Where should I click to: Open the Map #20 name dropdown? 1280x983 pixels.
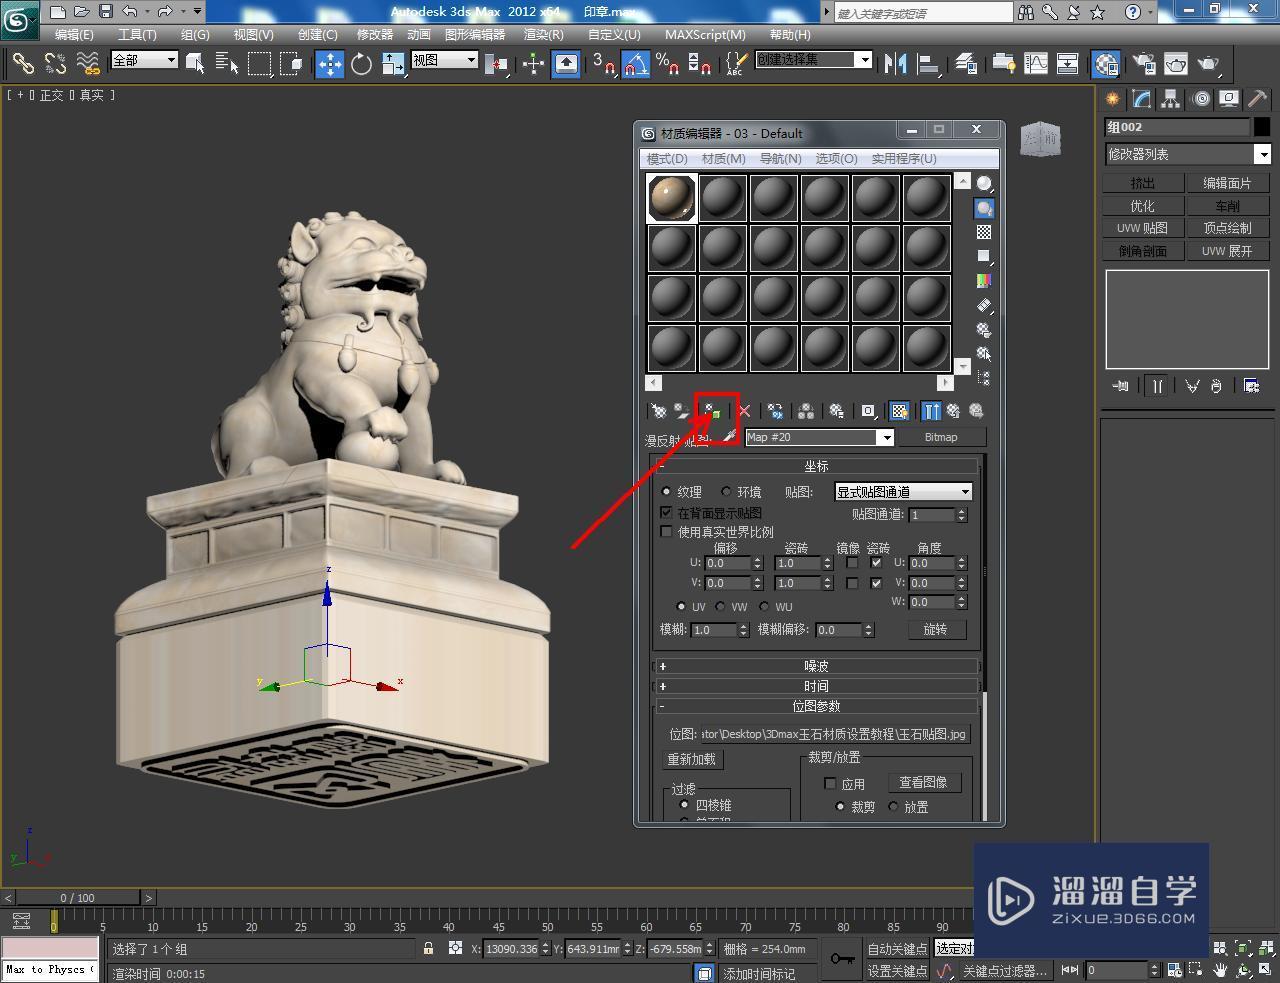[x=885, y=437]
